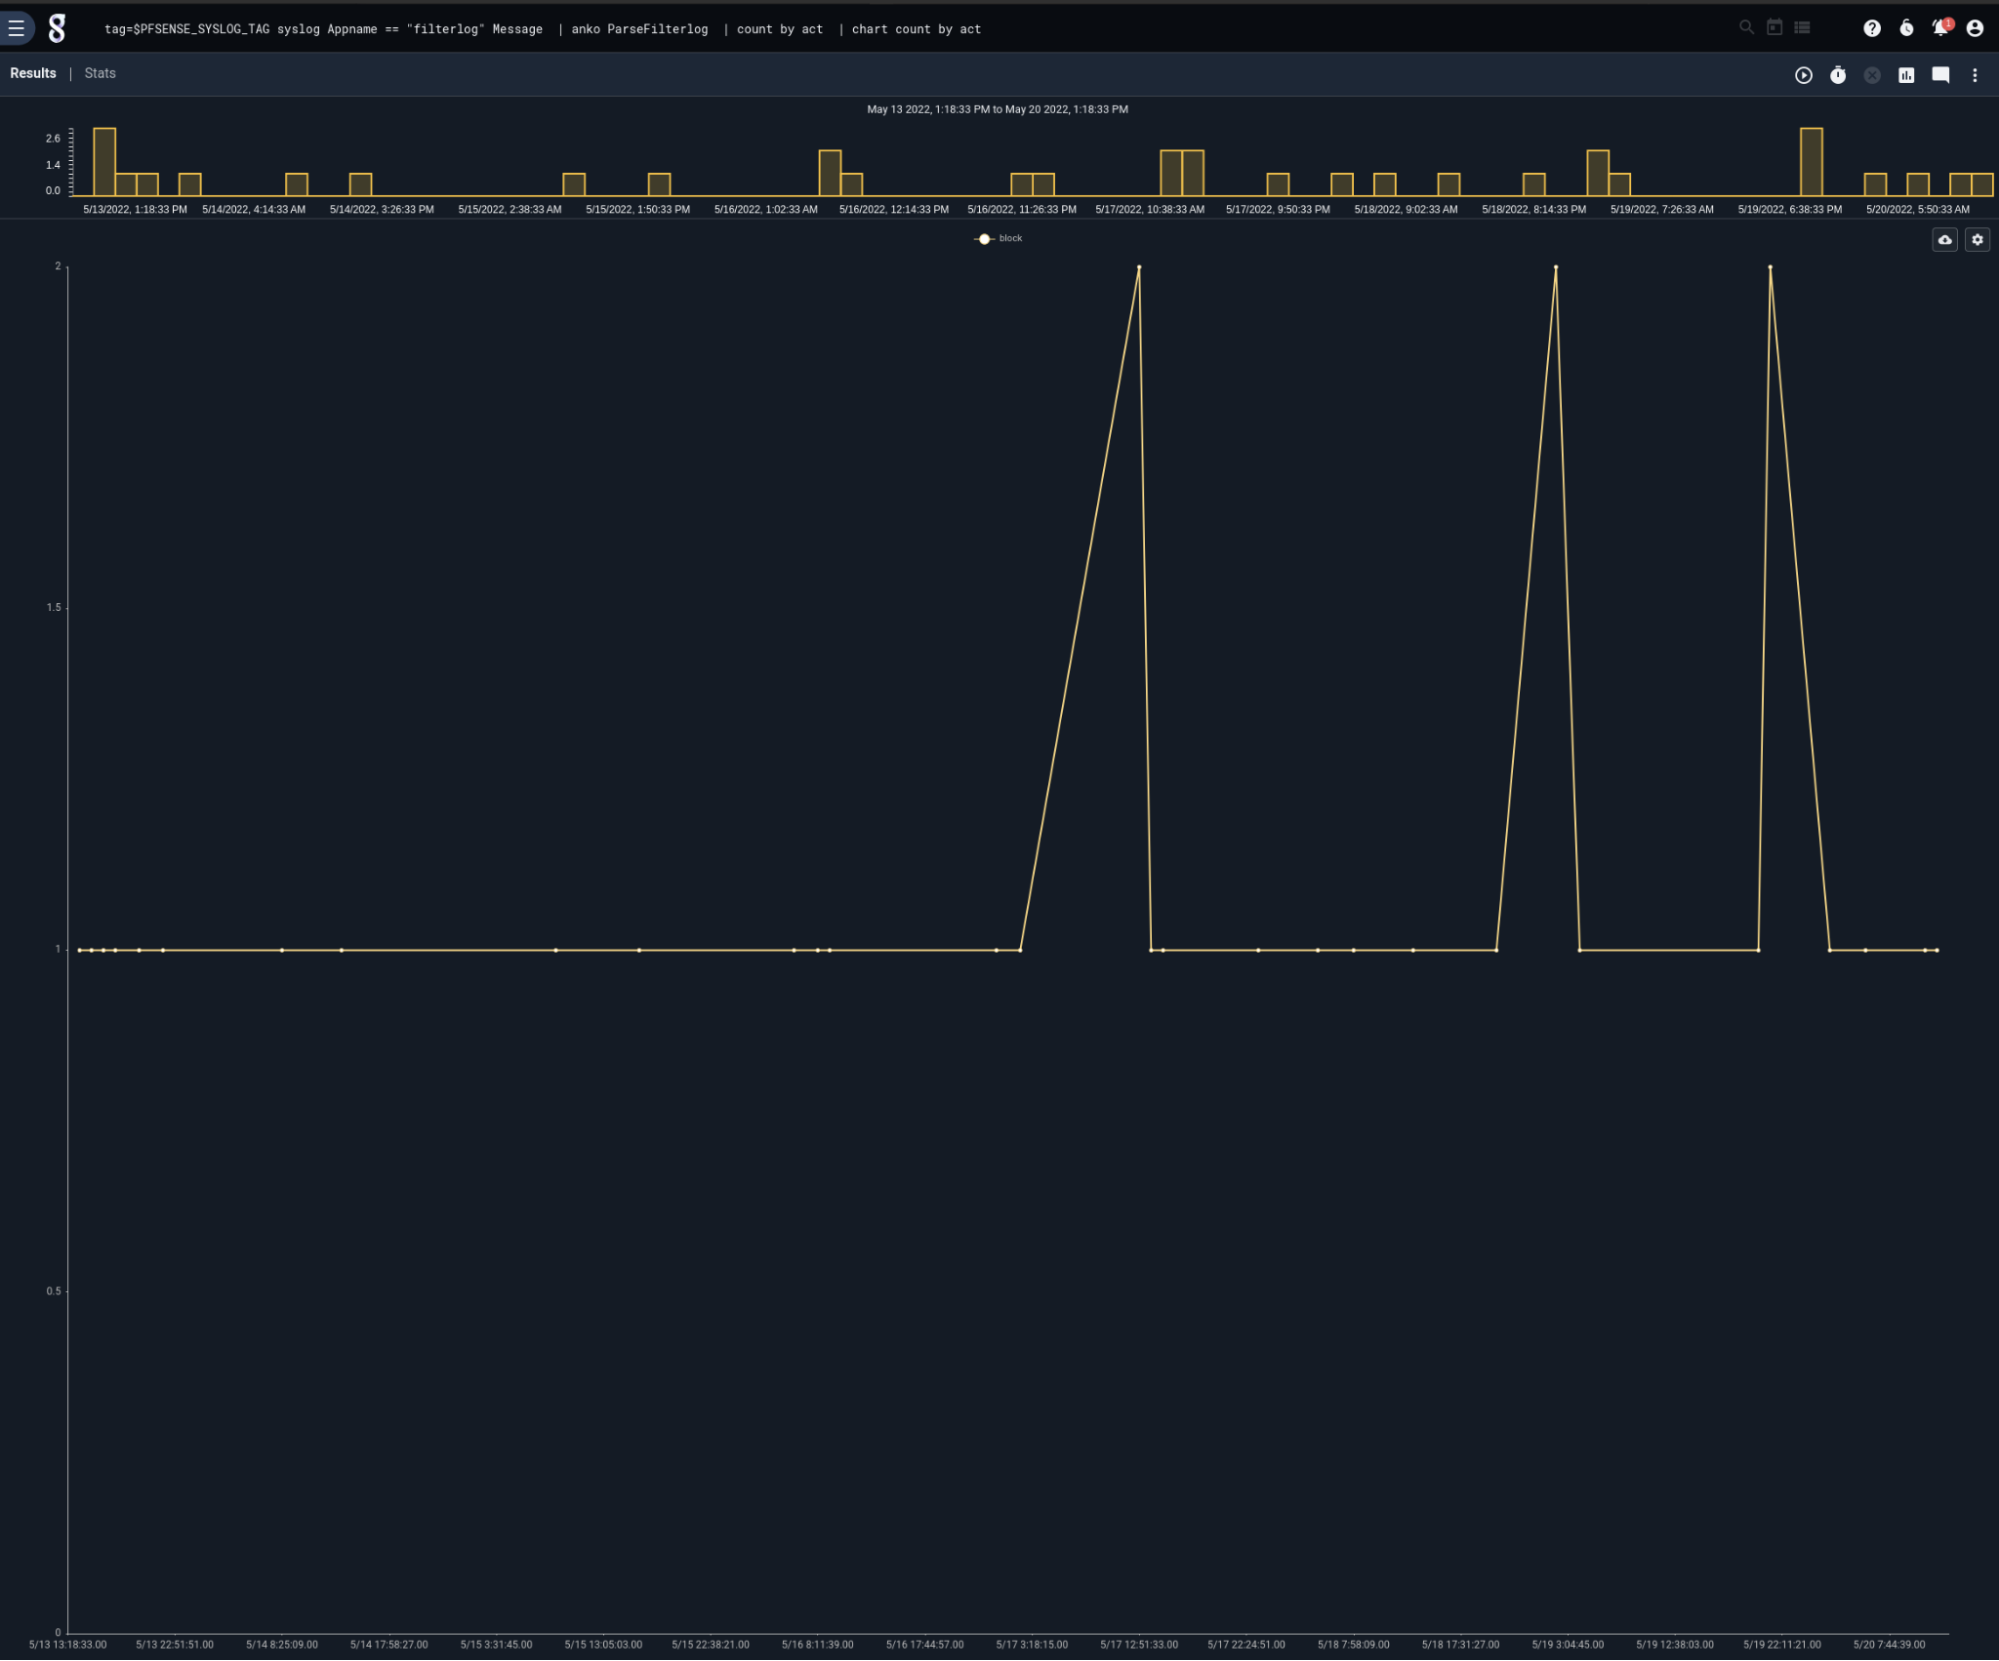The height and width of the screenshot is (1661, 1999).
Task: Select the histogram bar above 5/16 1:02 AM label's right end
Action: pyautogui.click(x=830, y=173)
